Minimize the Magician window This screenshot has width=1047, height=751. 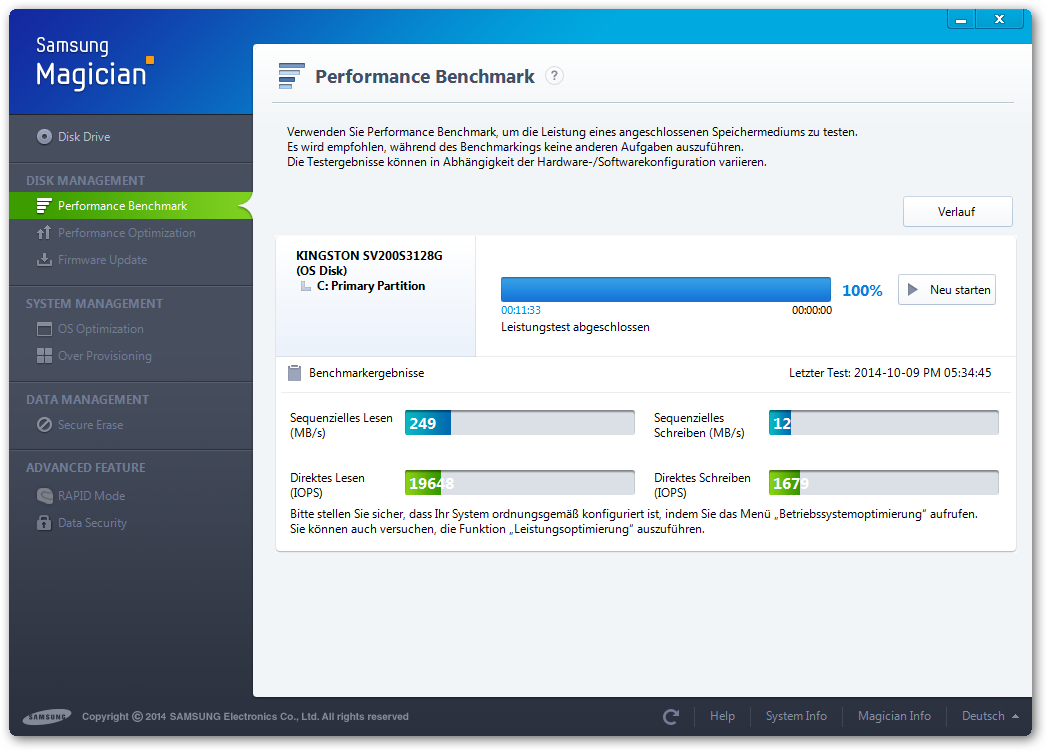click(x=961, y=19)
